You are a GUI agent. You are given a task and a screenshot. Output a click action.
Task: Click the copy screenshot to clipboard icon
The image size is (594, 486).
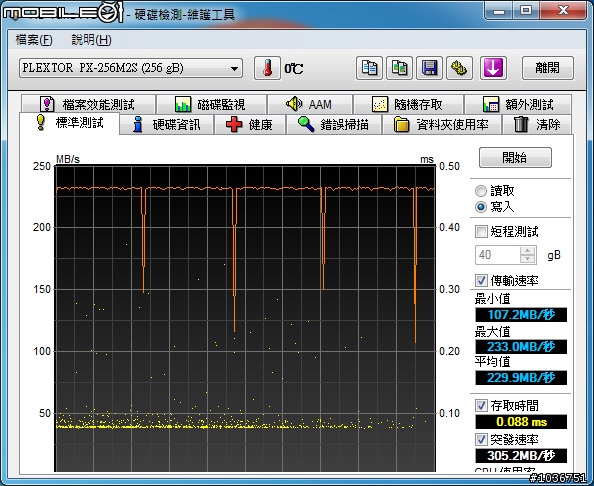[x=399, y=68]
